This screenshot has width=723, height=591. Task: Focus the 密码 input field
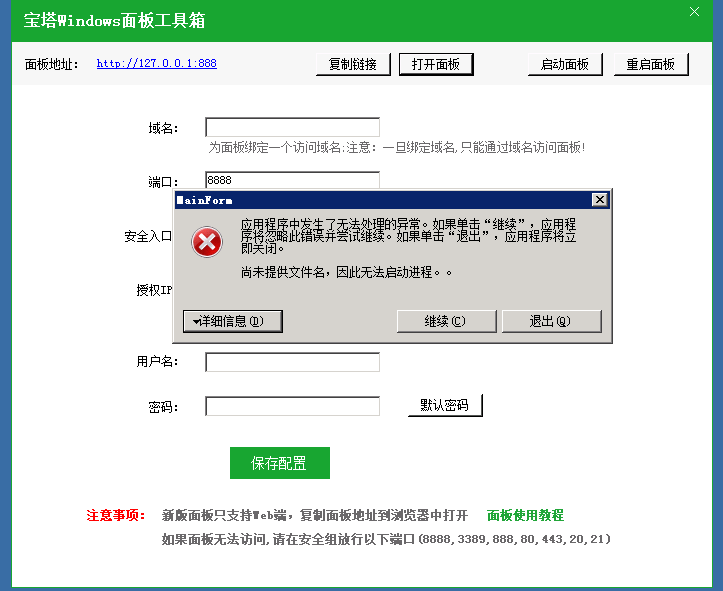(292, 406)
